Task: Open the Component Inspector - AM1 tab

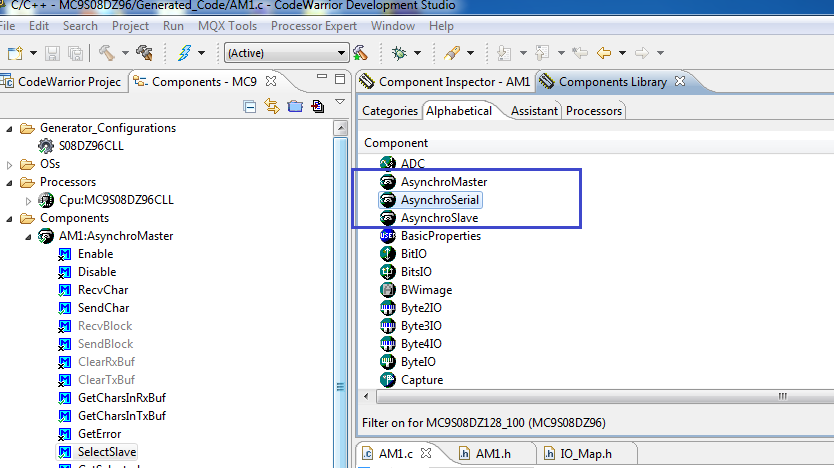Action: (x=445, y=82)
